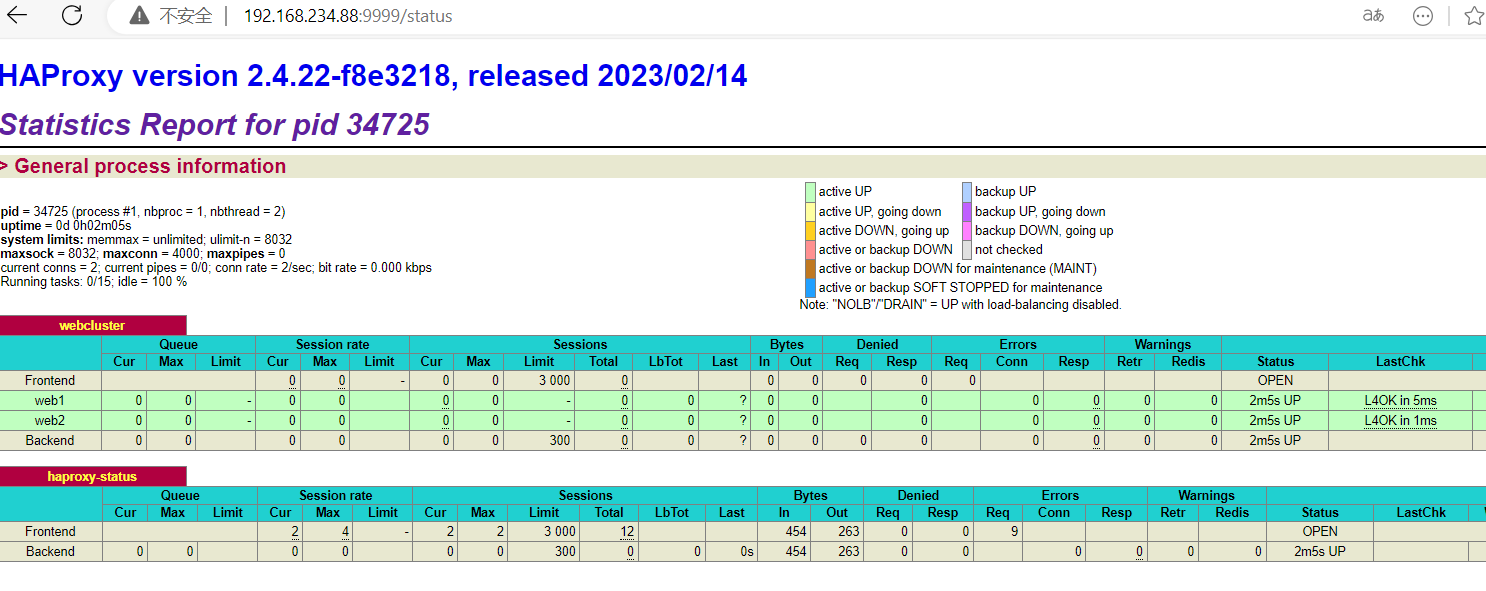Click OPEN status of haproxy-status Frontend
The image size is (1486, 591).
[x=1320, y=531]
